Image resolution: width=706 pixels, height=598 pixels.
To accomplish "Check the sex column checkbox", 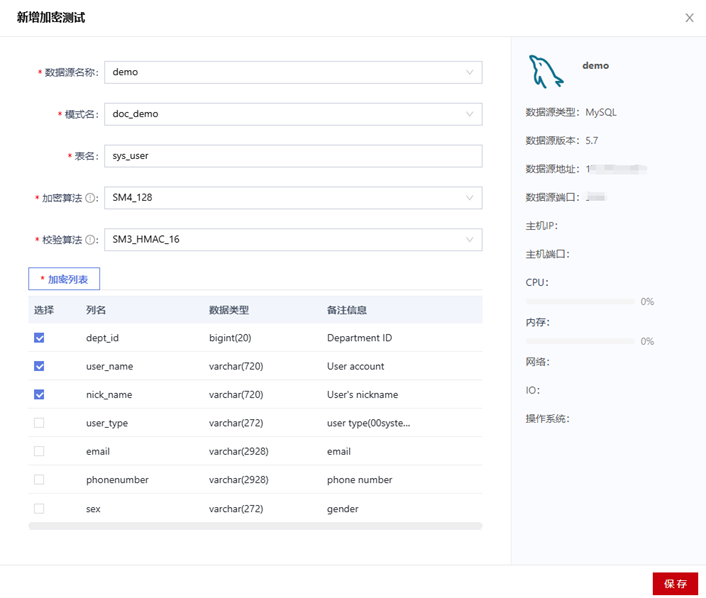I will 39,508.
